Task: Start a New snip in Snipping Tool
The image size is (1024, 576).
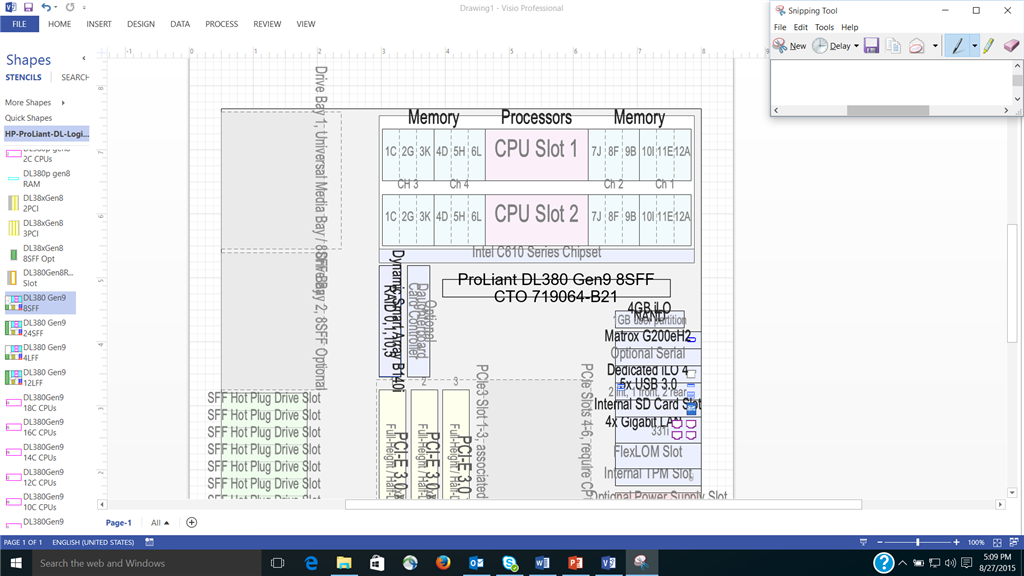Action: coord(790,46)
